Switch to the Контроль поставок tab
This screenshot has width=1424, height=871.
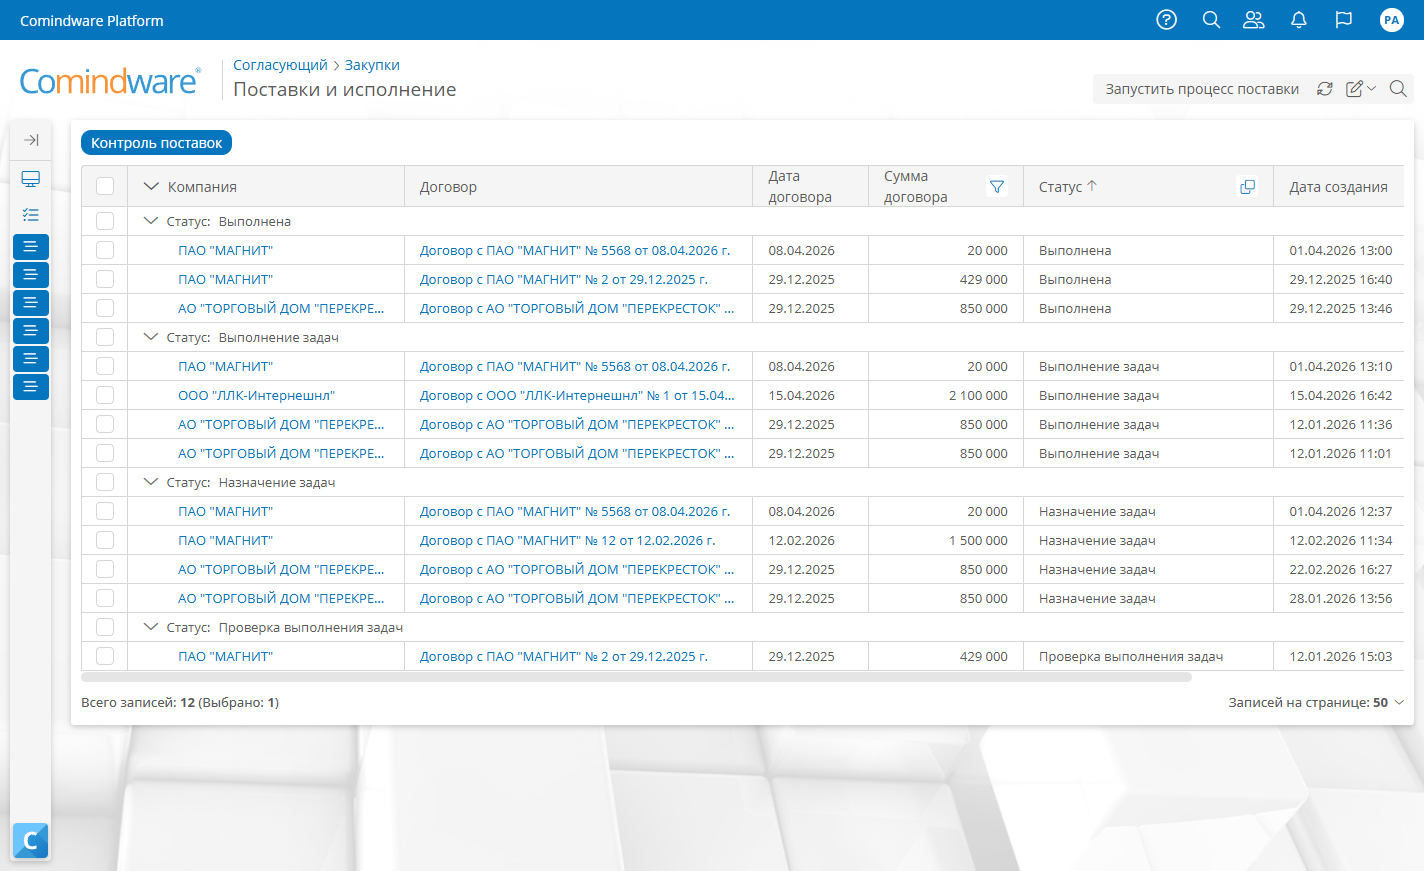156,143
